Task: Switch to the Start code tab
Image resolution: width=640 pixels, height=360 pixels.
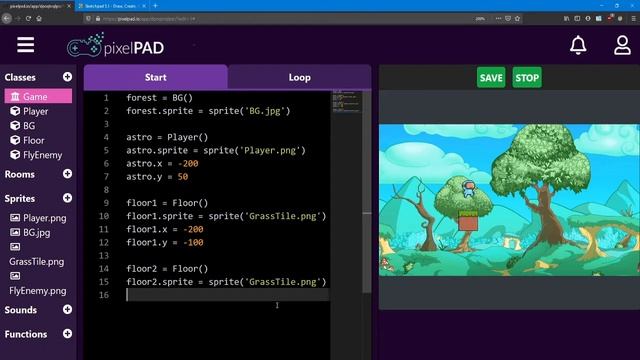Action: click(x=156, y=77)
